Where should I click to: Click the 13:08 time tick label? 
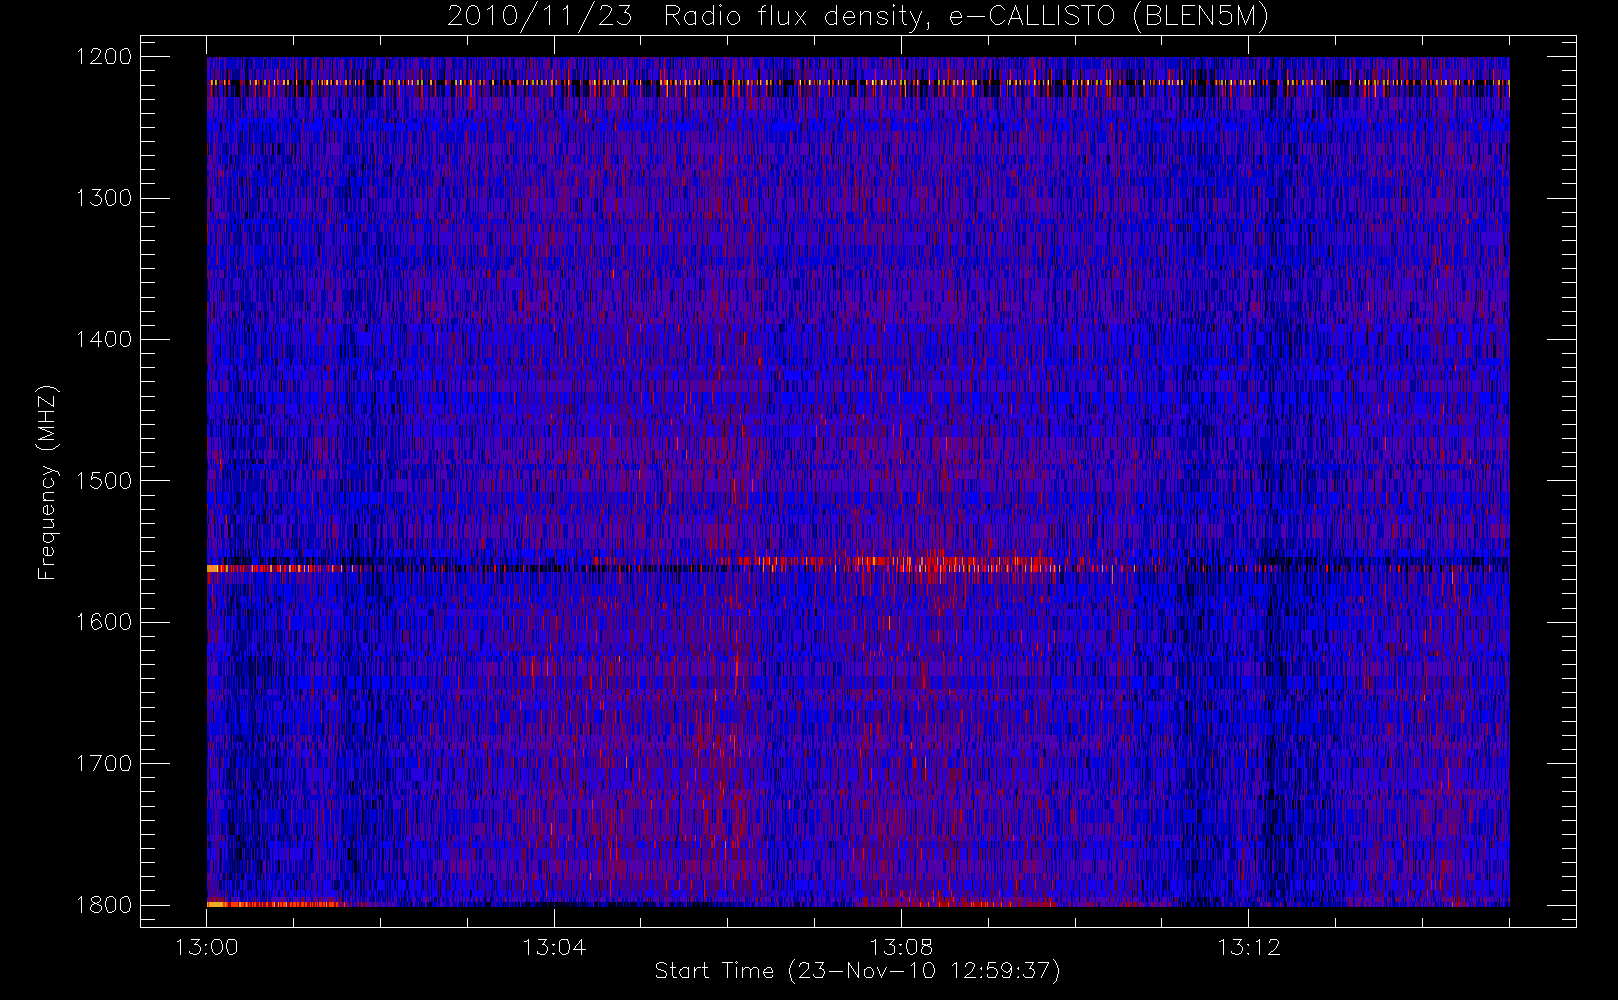point(901,947)
